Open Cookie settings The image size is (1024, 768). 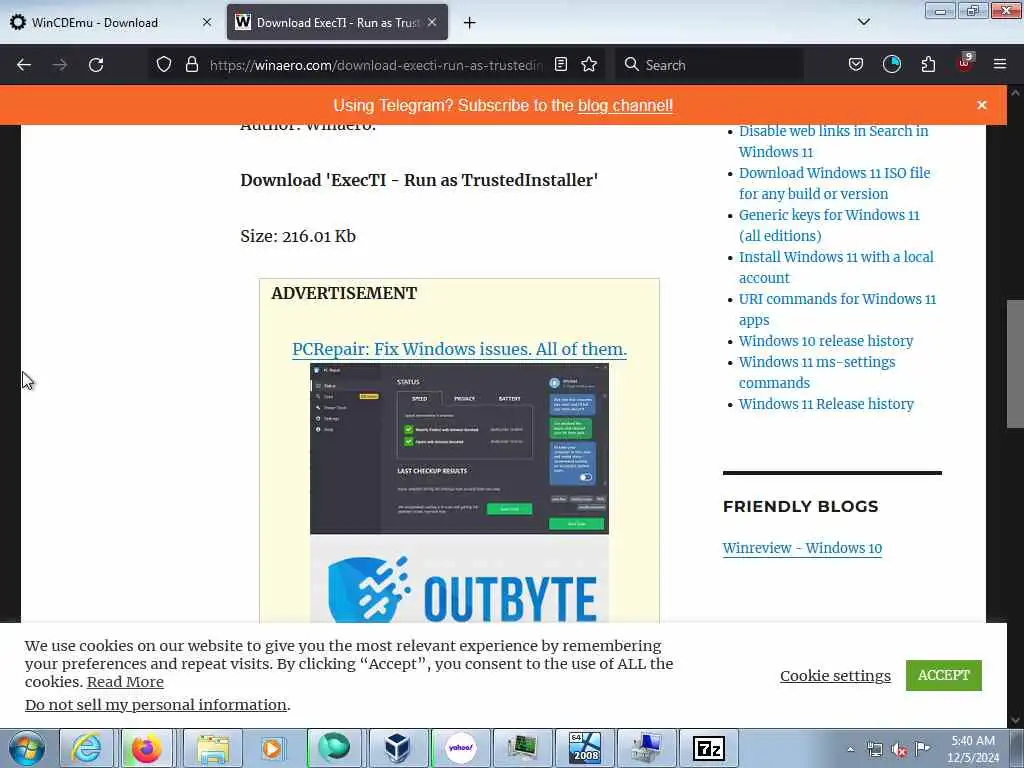point(835,676)
